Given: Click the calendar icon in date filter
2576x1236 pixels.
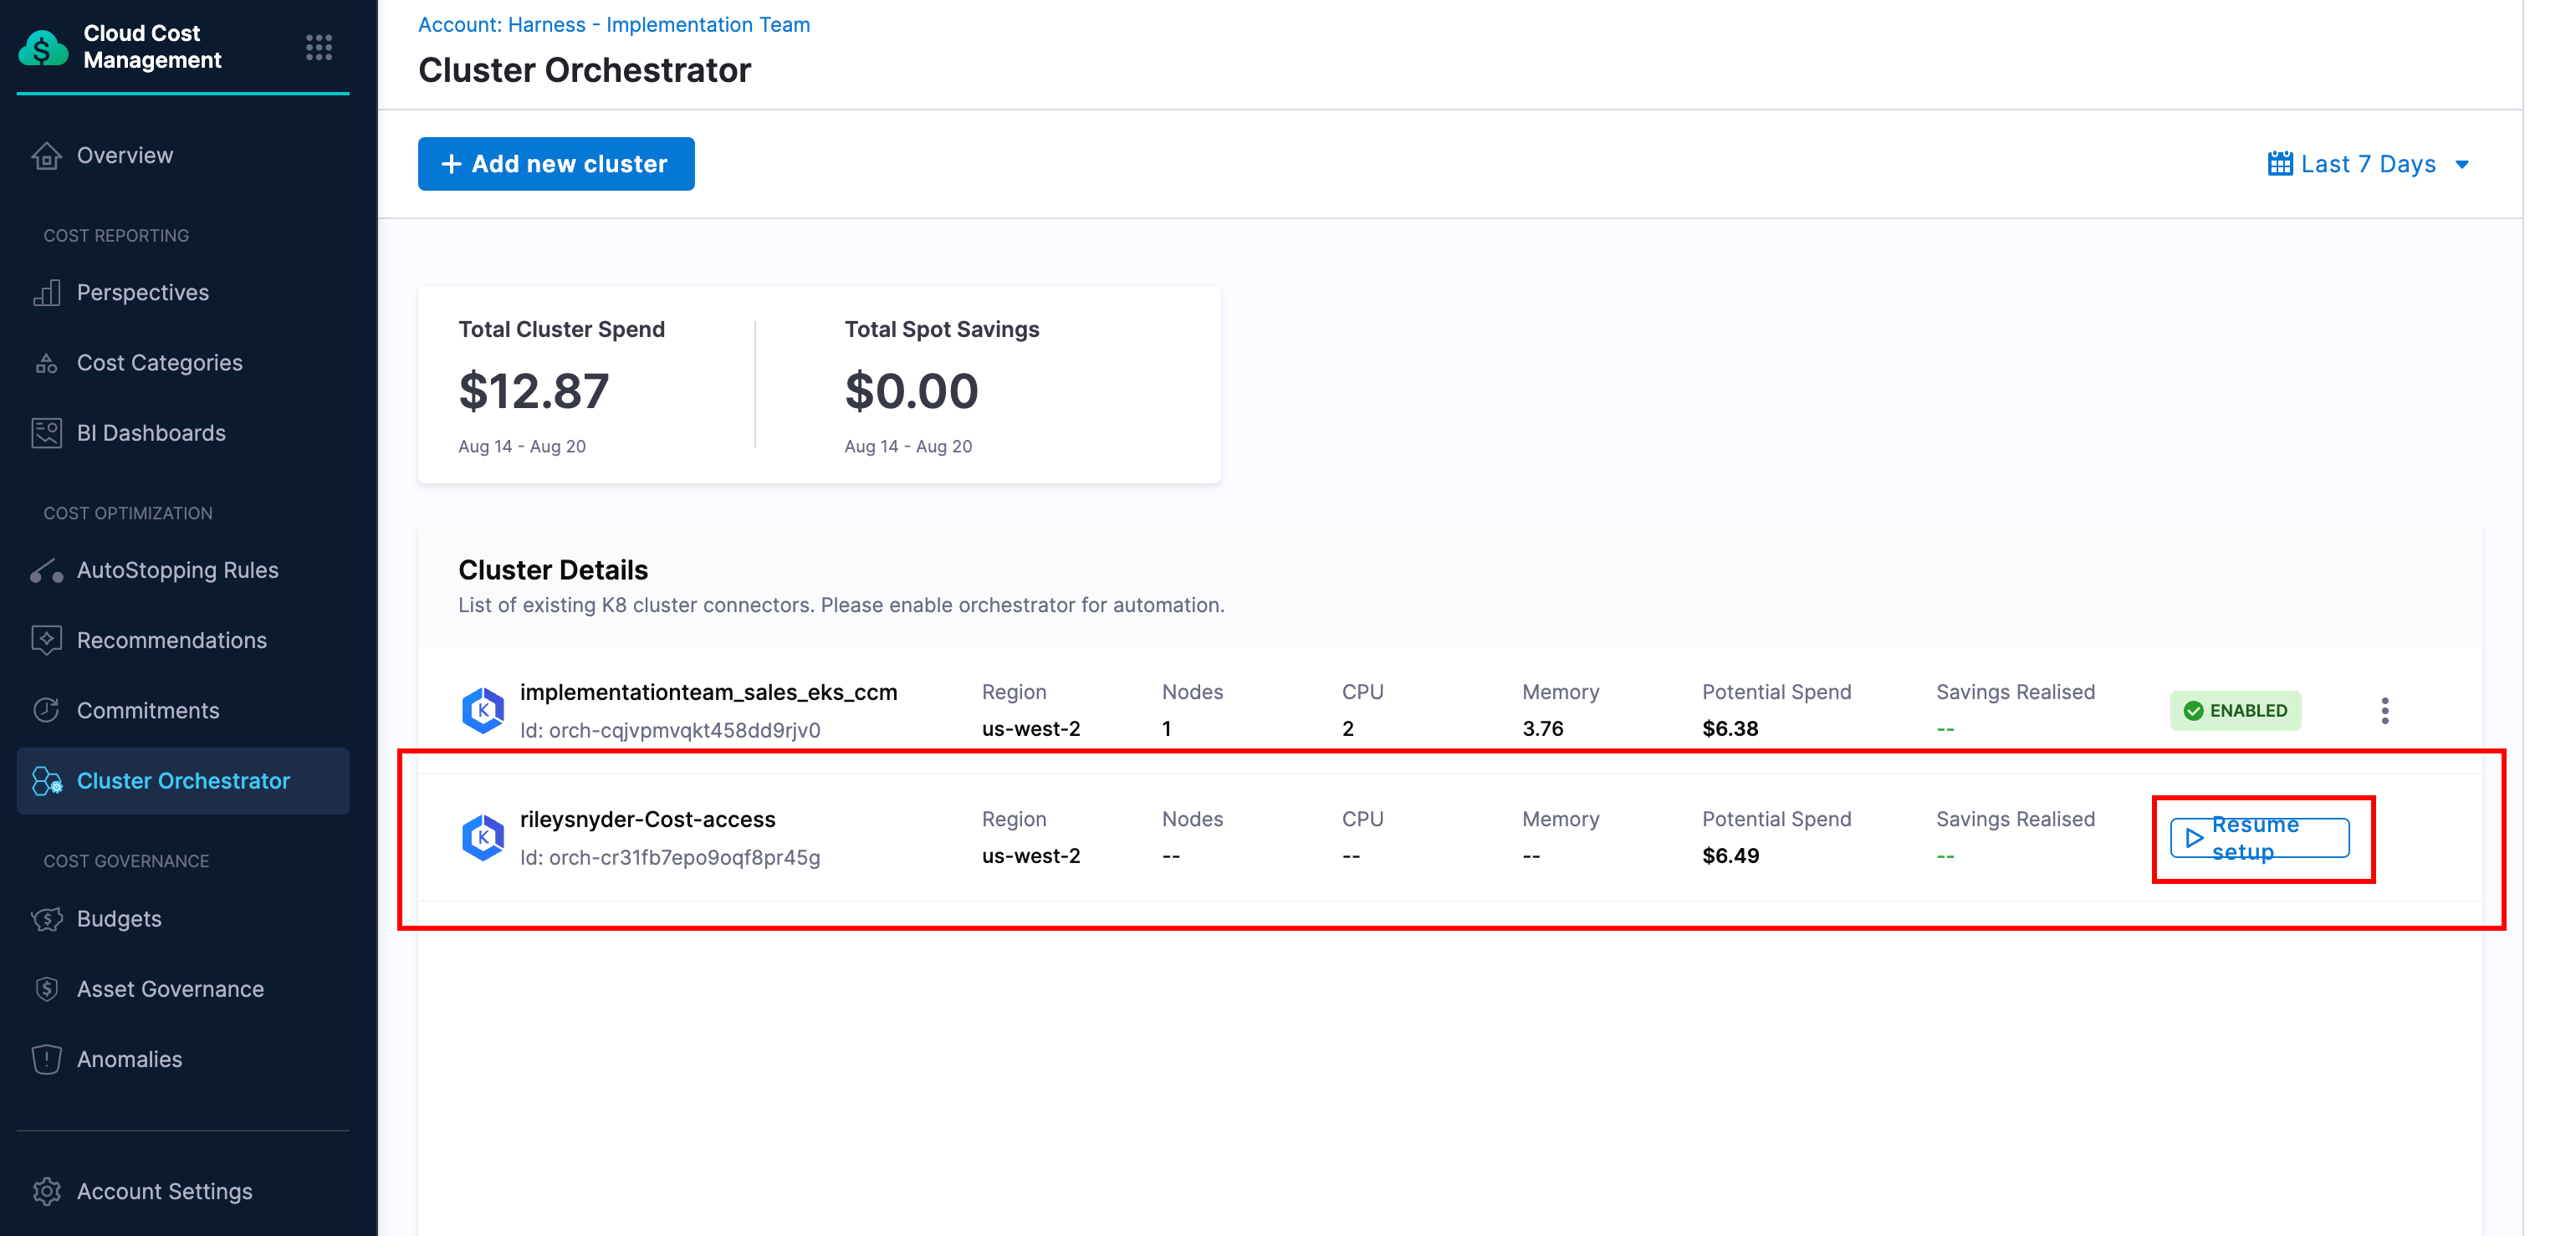Looking at the screenshot, I should 2280,164.
